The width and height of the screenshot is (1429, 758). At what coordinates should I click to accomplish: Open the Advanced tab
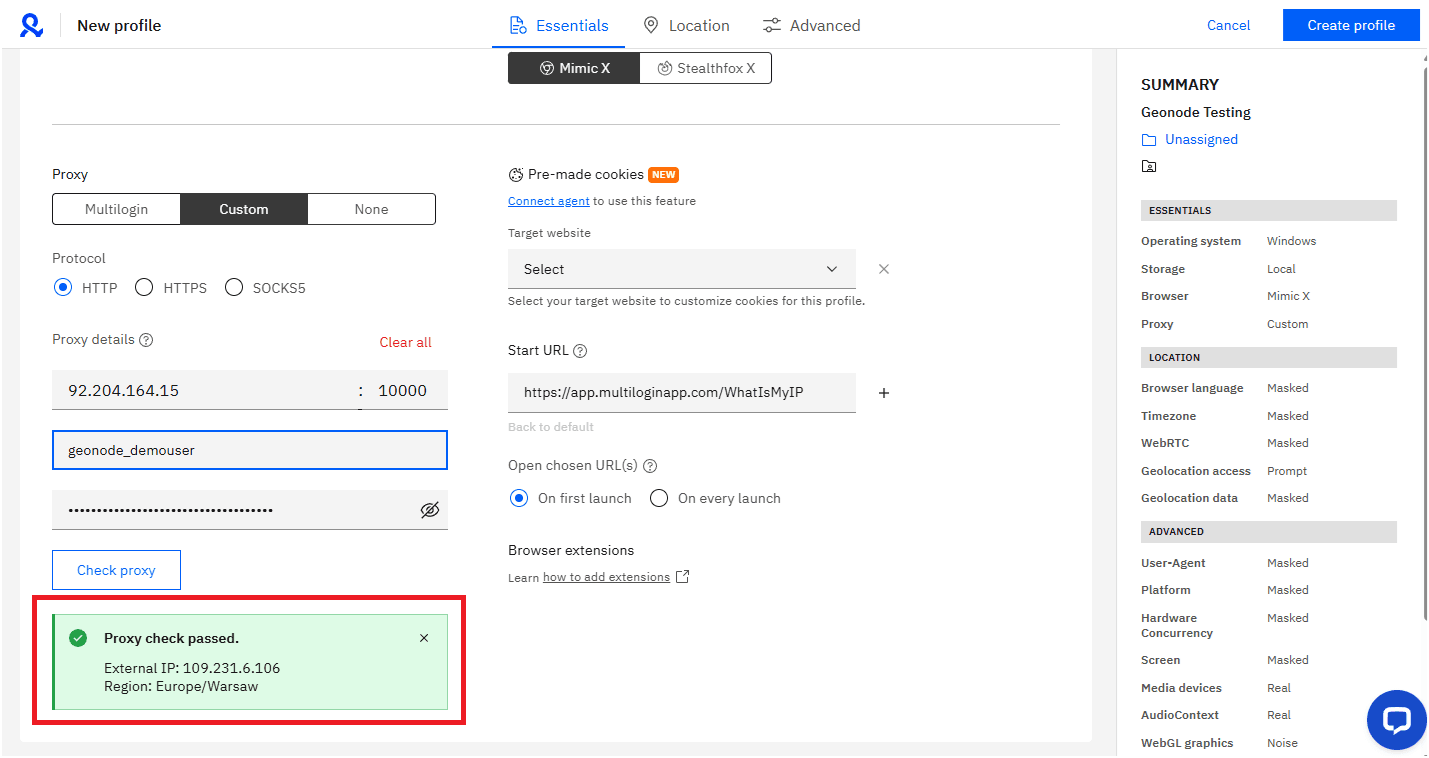tap(811, 26)
